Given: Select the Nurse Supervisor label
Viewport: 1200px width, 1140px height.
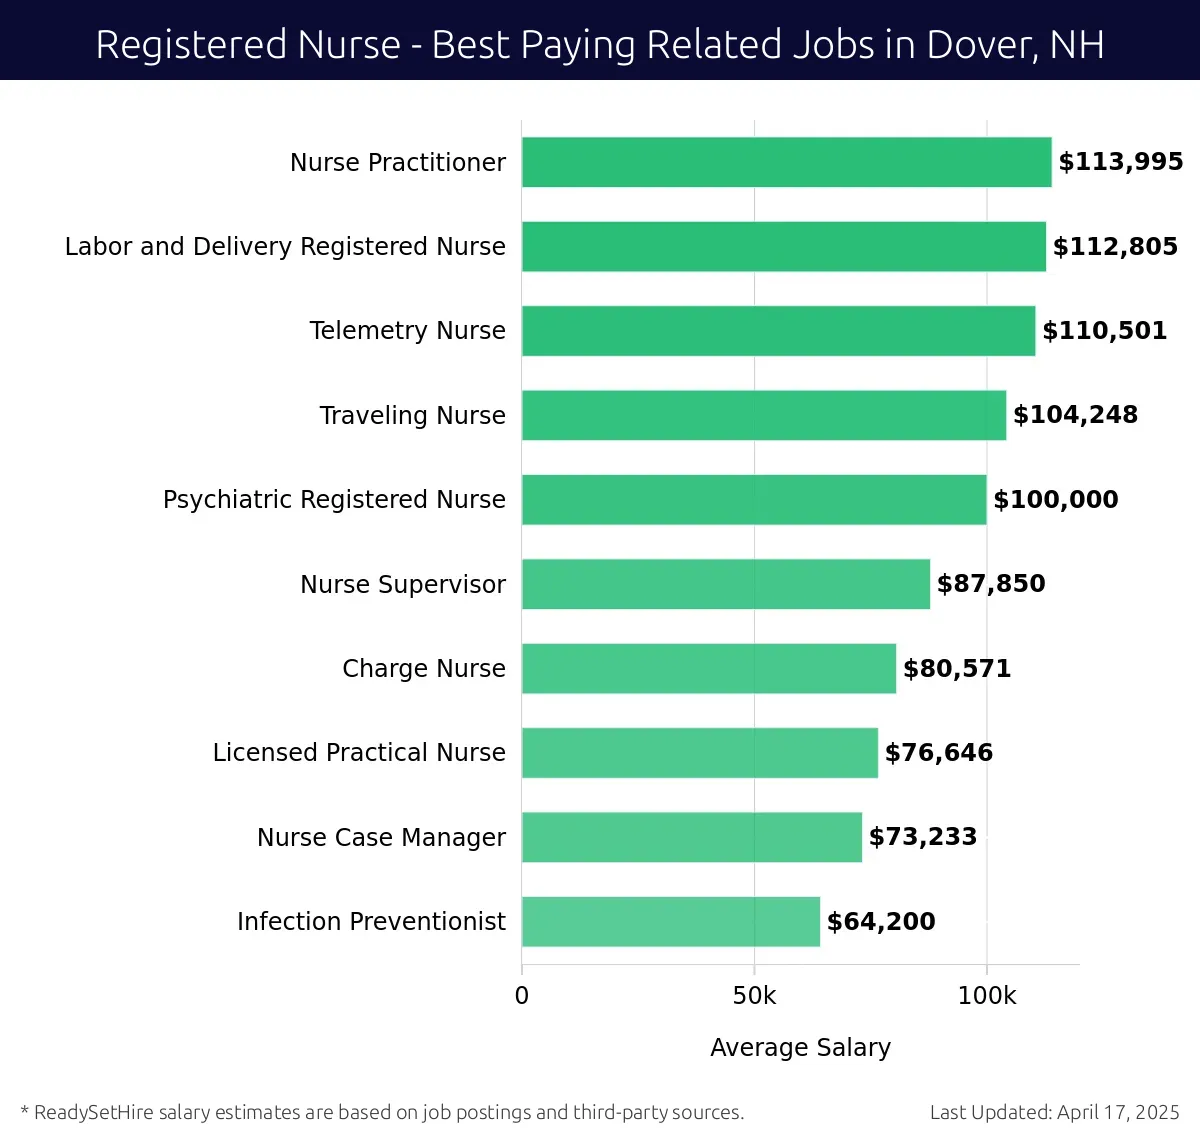Looking at the screenshot, I should tap(403, 584).
